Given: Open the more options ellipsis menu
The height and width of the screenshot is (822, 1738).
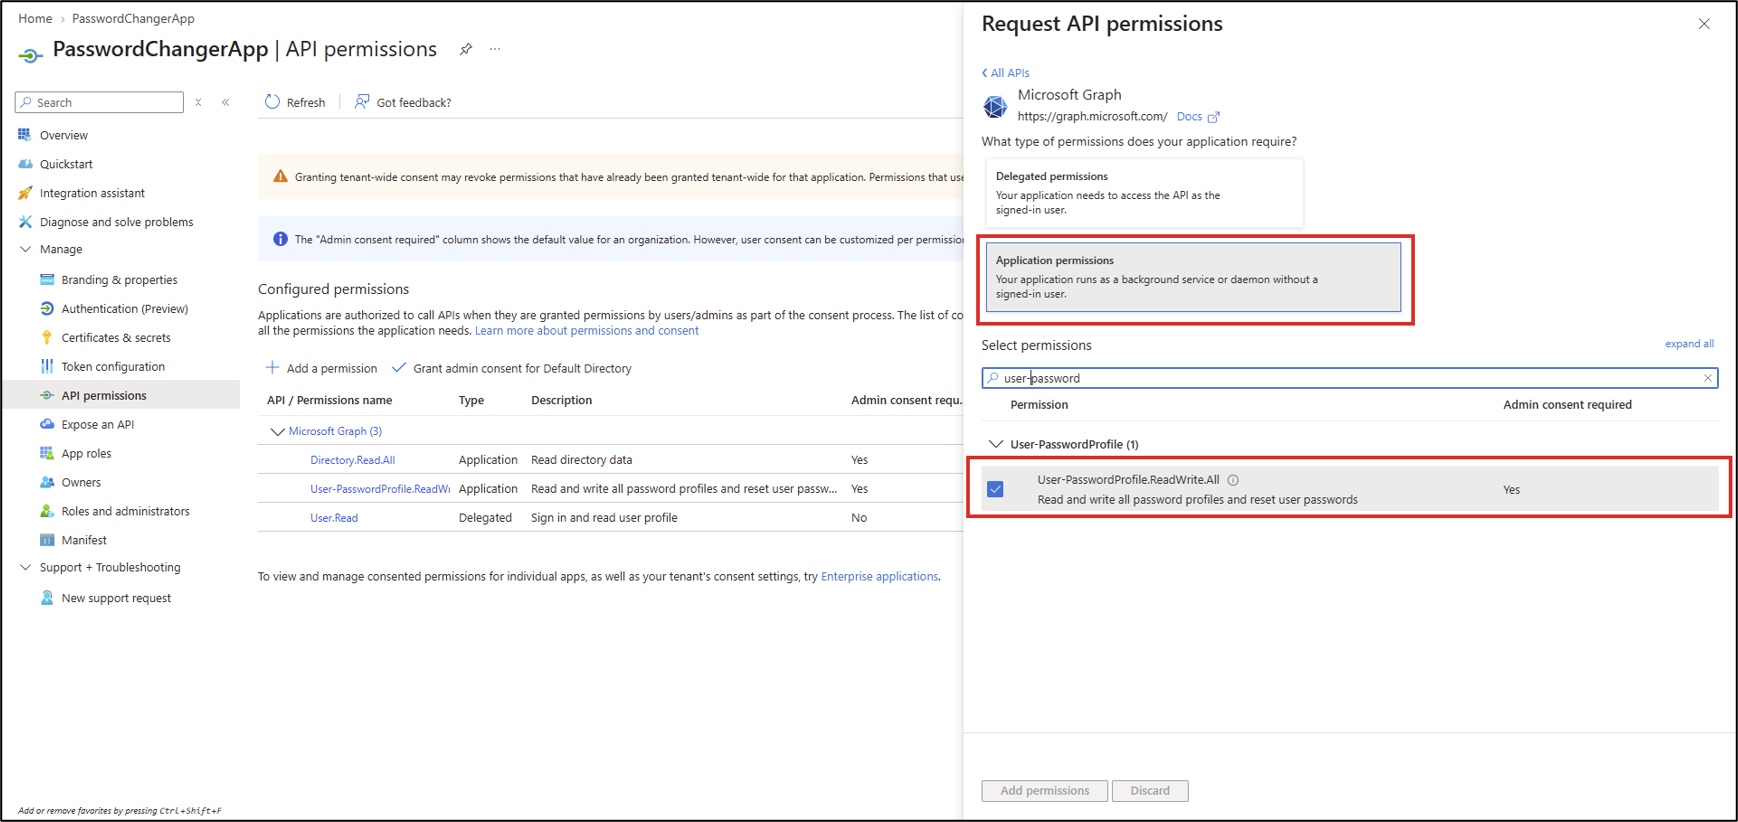Looking at the screenshot, I should pos(495,49).
